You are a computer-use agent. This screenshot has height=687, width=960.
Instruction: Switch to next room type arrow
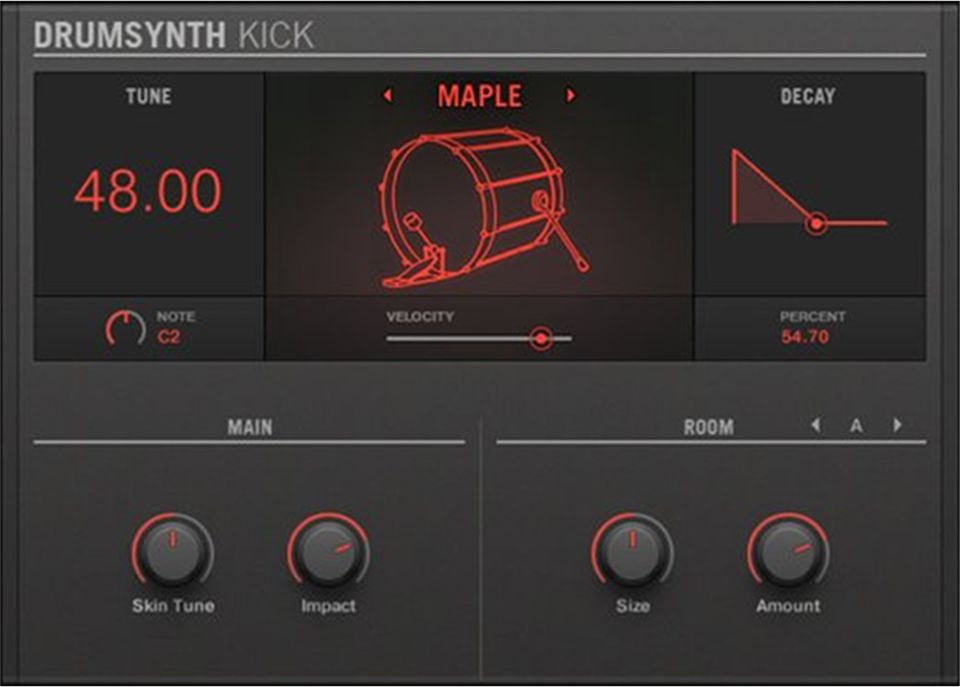click(897, 425)
